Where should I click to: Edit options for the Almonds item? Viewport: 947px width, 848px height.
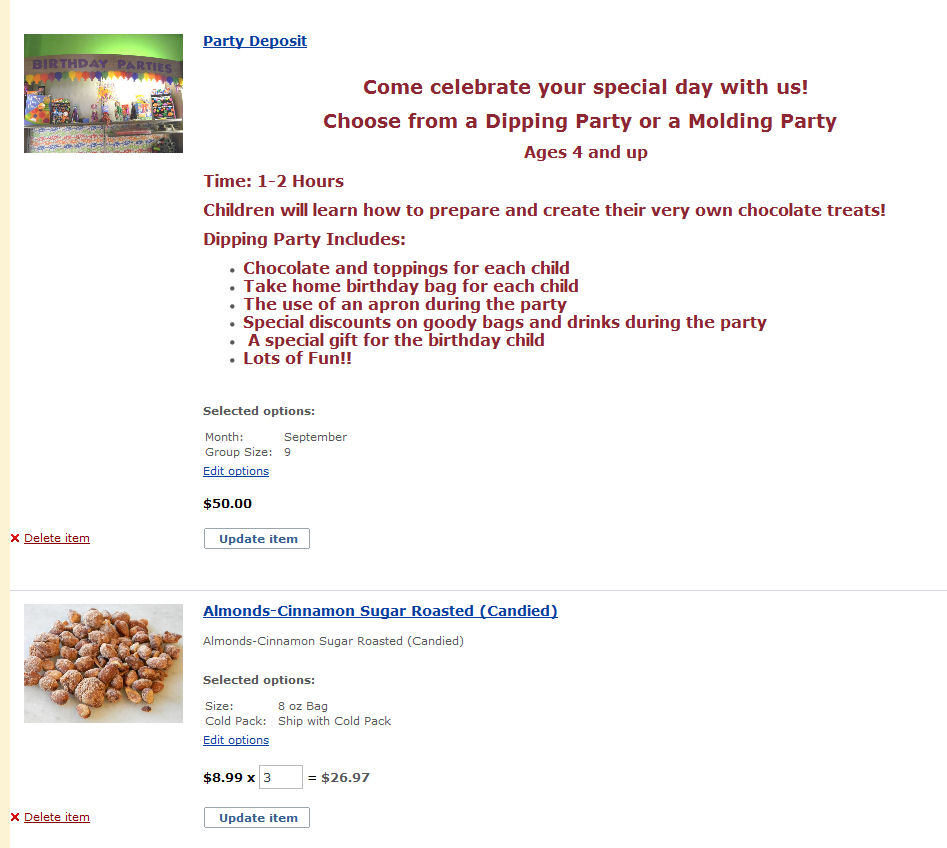[236, 740]
